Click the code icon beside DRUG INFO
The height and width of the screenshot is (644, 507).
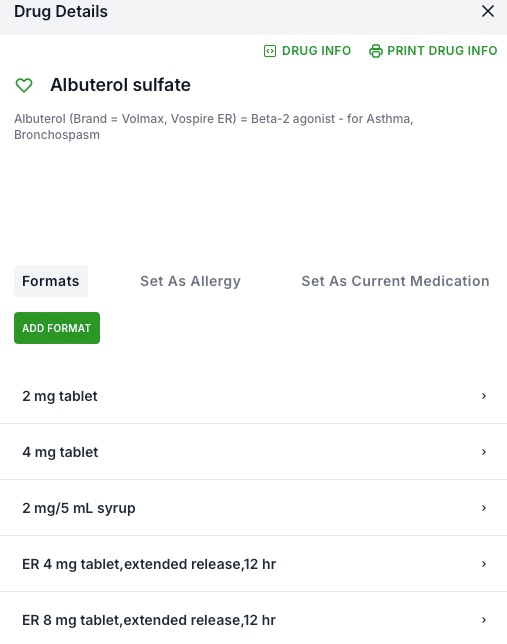click(270, 51)
